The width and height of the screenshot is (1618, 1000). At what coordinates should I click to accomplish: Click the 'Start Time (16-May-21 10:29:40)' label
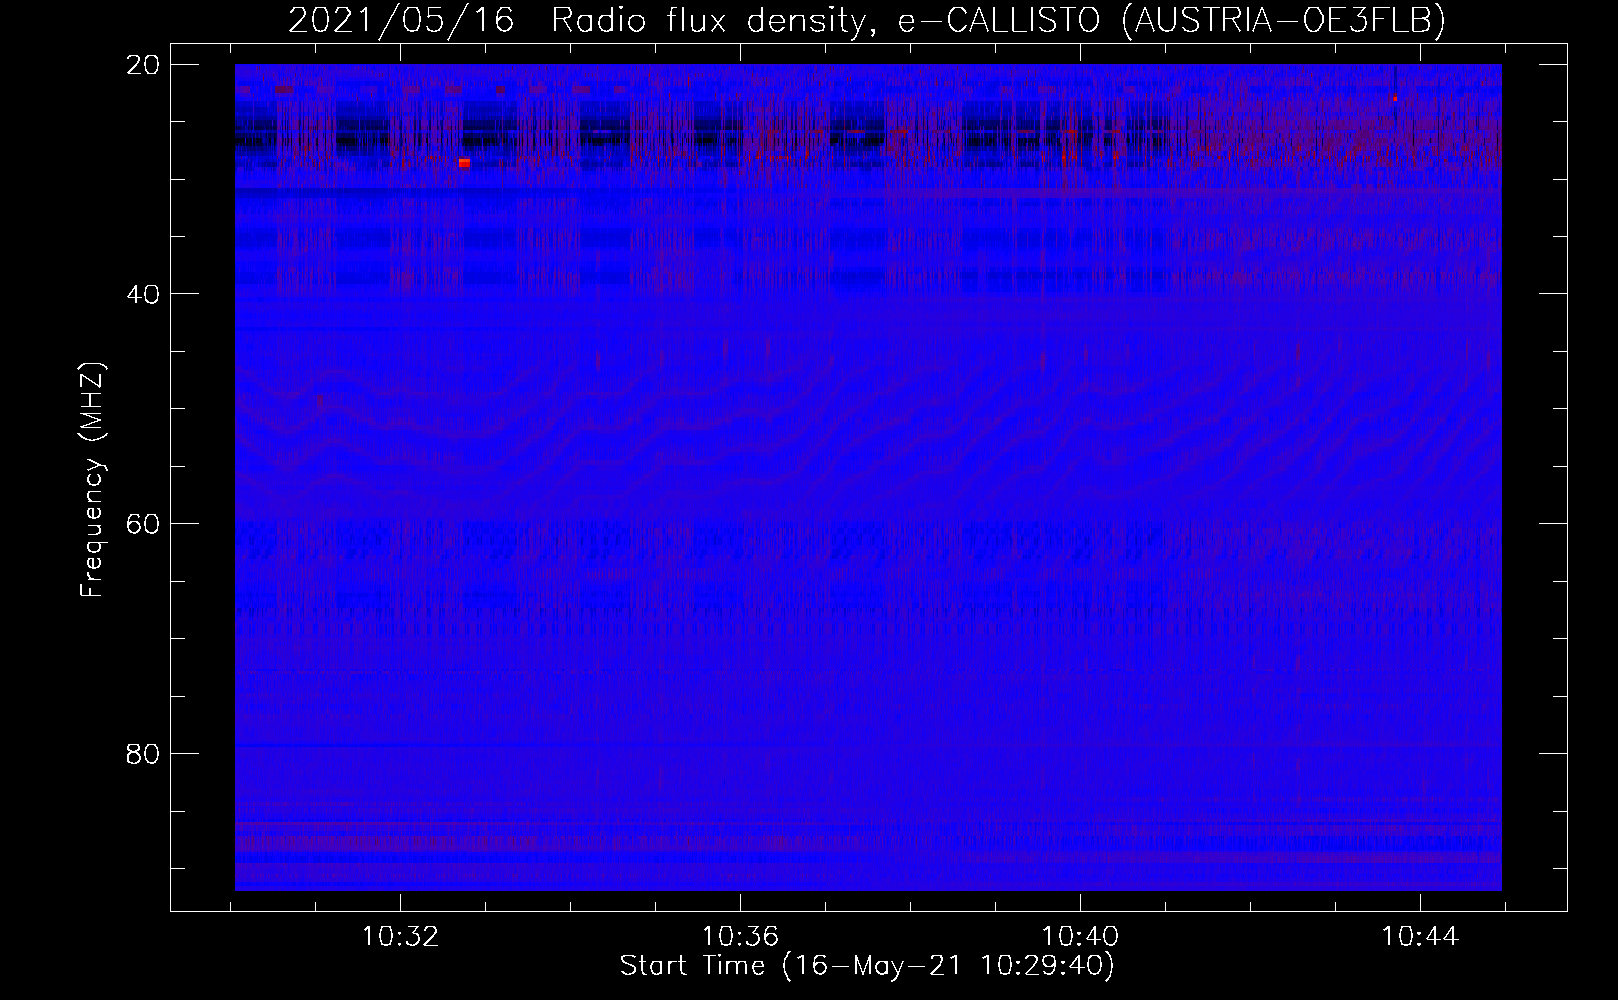click(x=867, y=966)
